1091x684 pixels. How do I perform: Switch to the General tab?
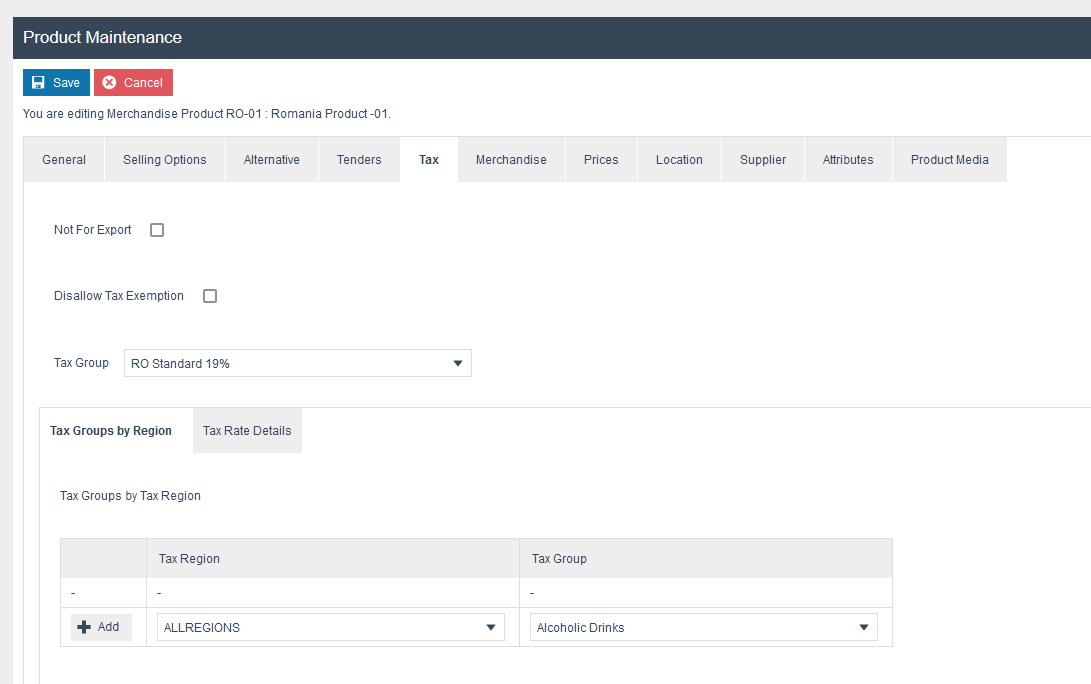64,160
